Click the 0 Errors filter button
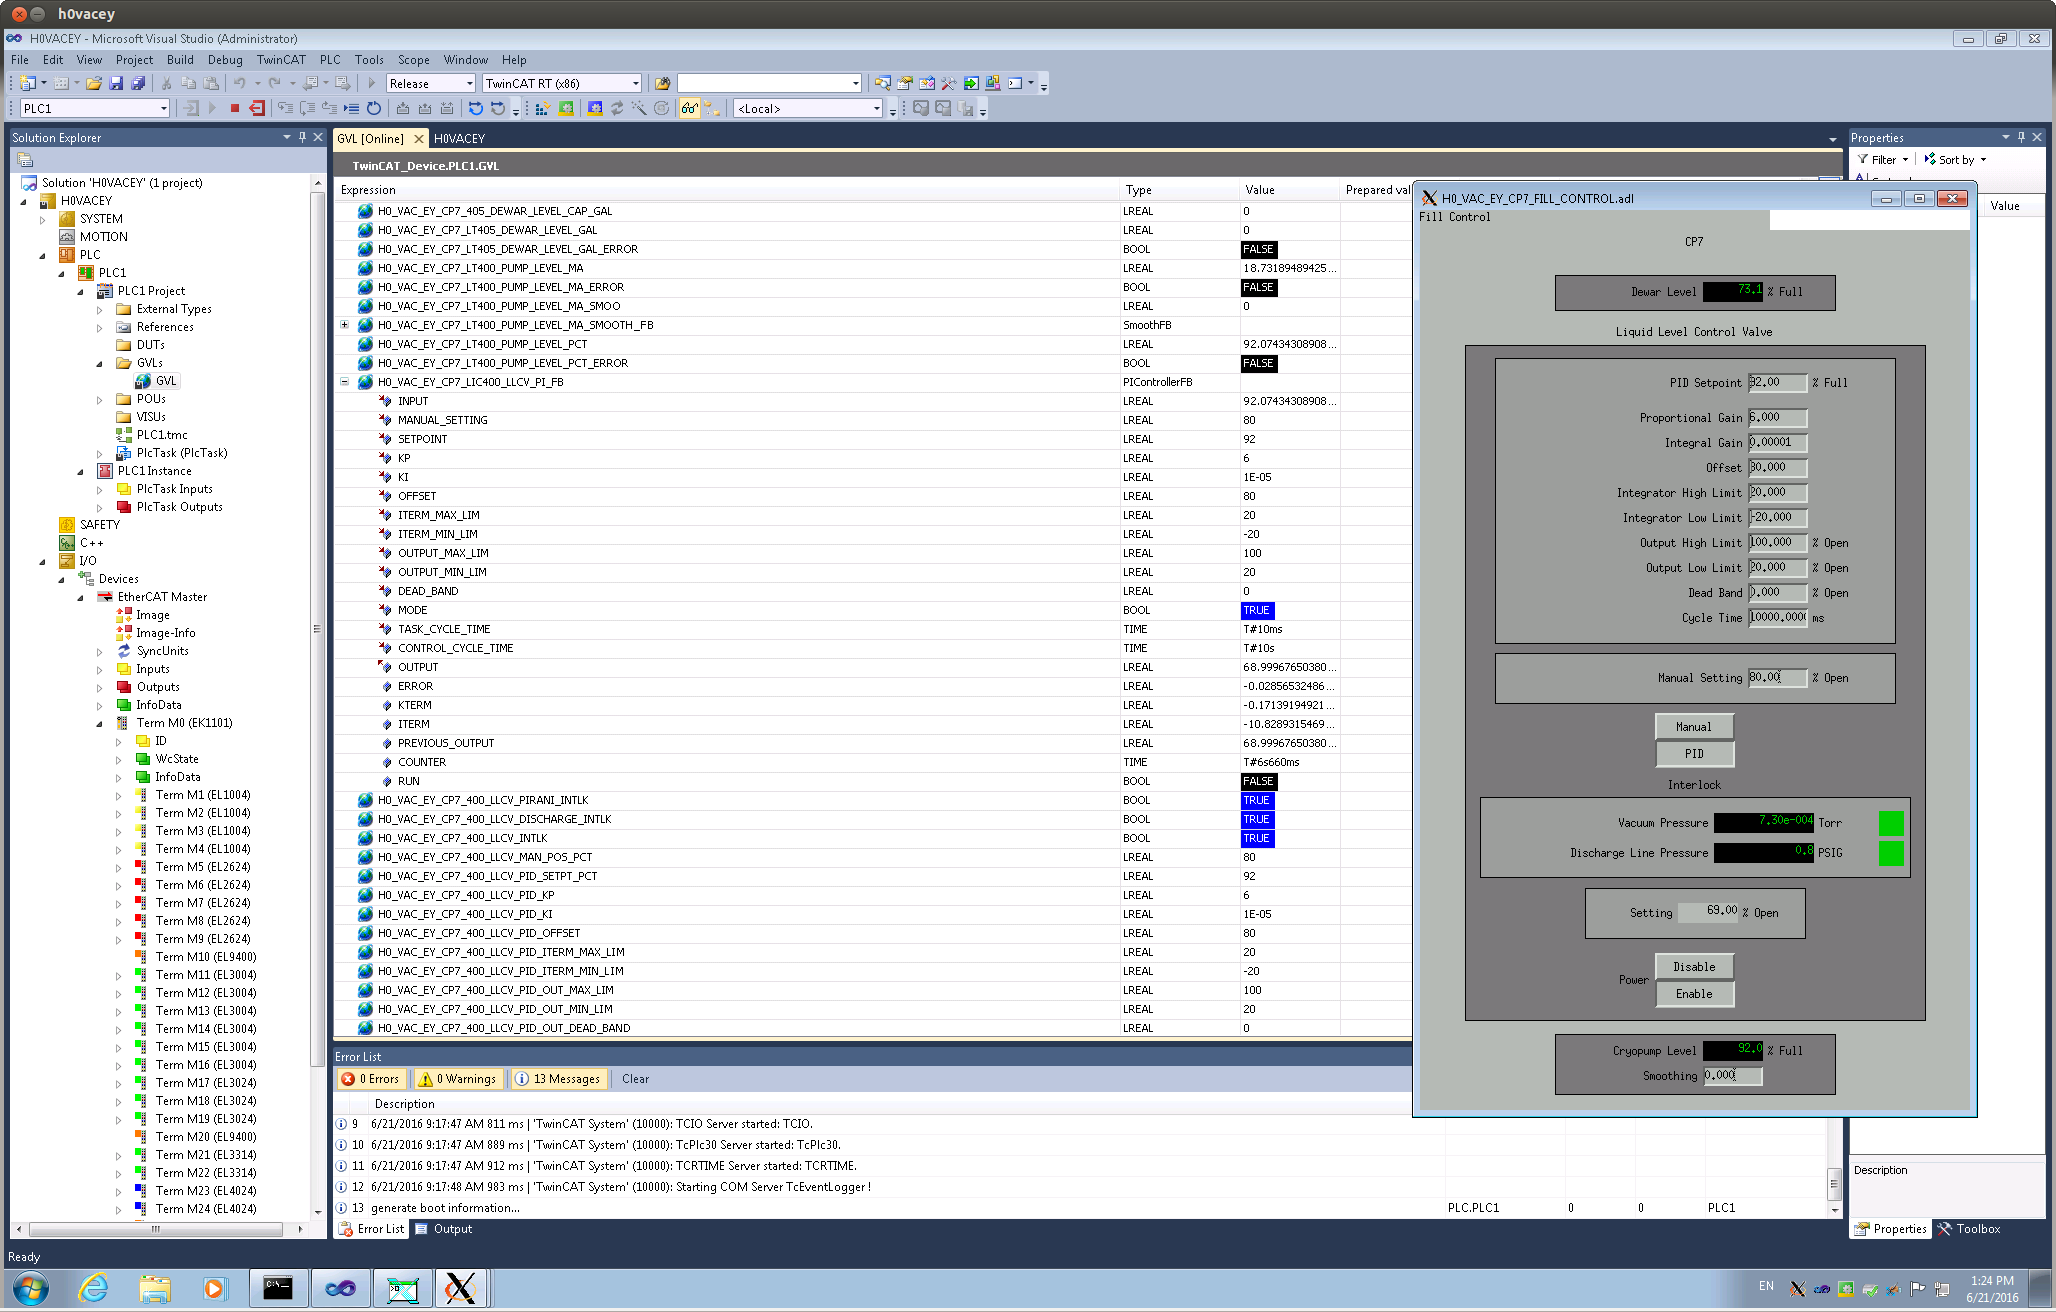The height and width of the screenshot is (1312, 2056). [x=371, y=1079]
